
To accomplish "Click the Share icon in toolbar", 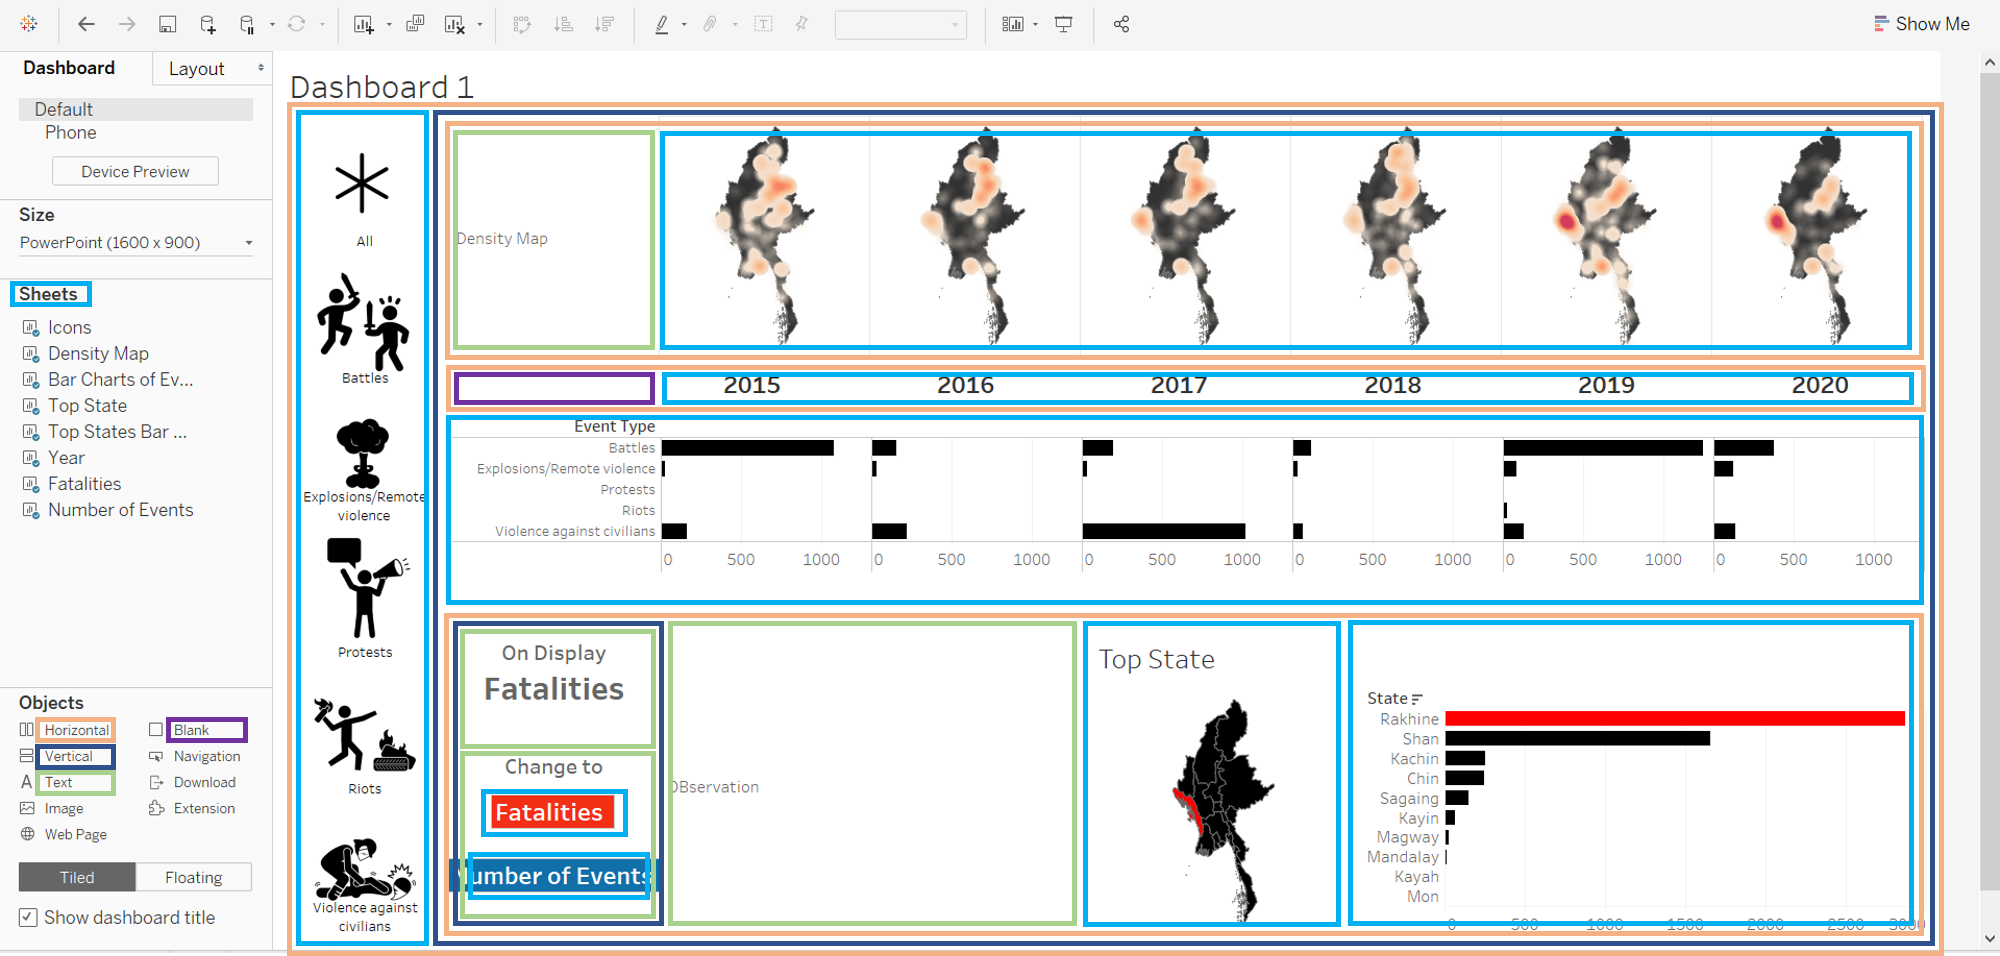I will pyautogui.click(x=1121, y=24).
